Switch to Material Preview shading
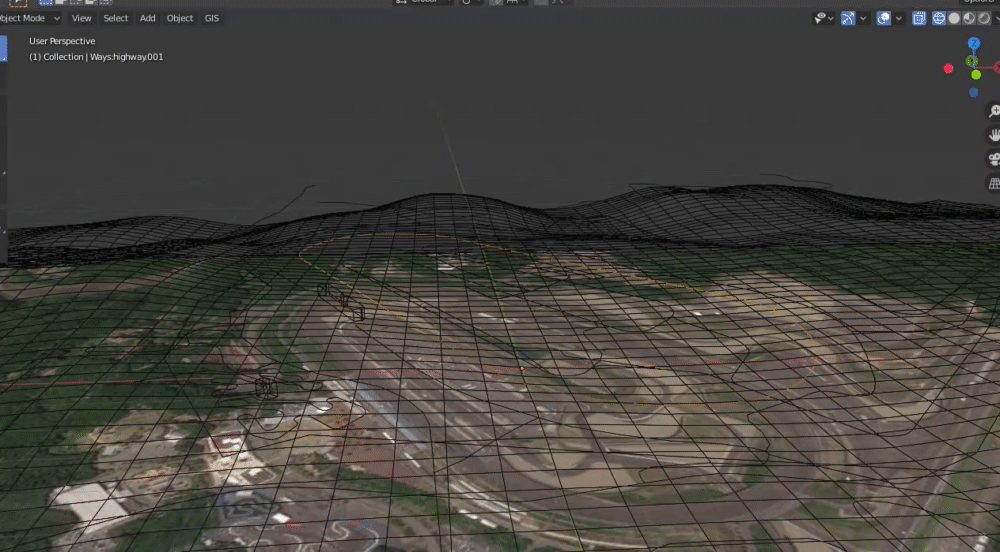Screen dimensions: 1000x552 969,18
